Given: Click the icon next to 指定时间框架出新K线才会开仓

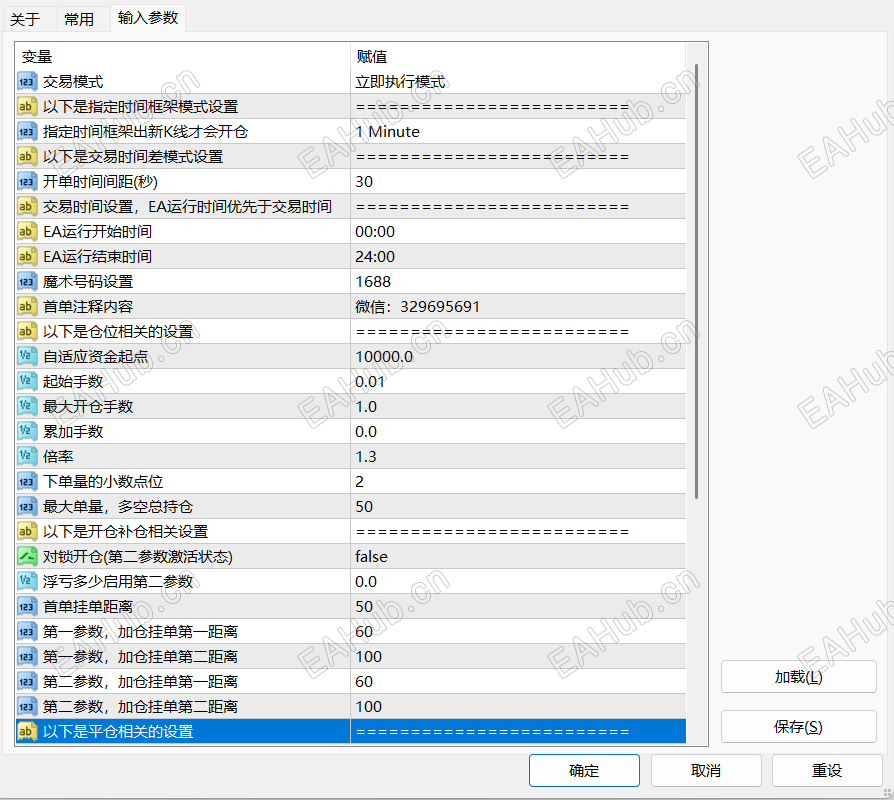Looking at the screenshot, I should [26, 132].
